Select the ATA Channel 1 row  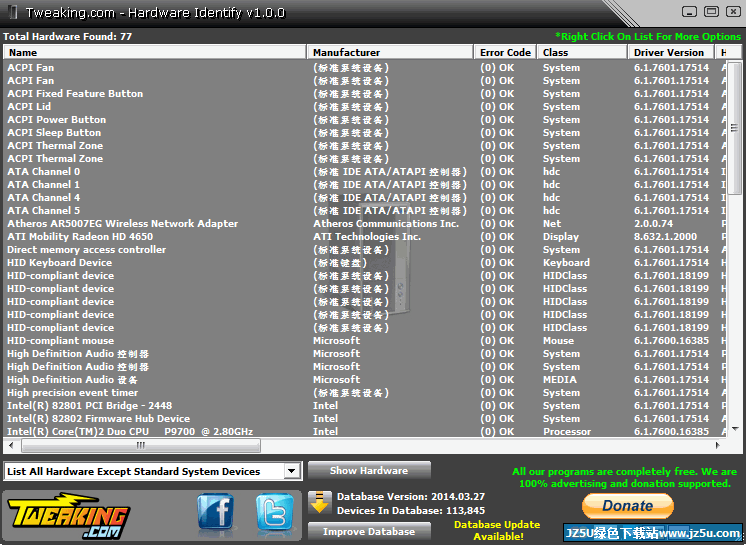[x=365, y=185]
